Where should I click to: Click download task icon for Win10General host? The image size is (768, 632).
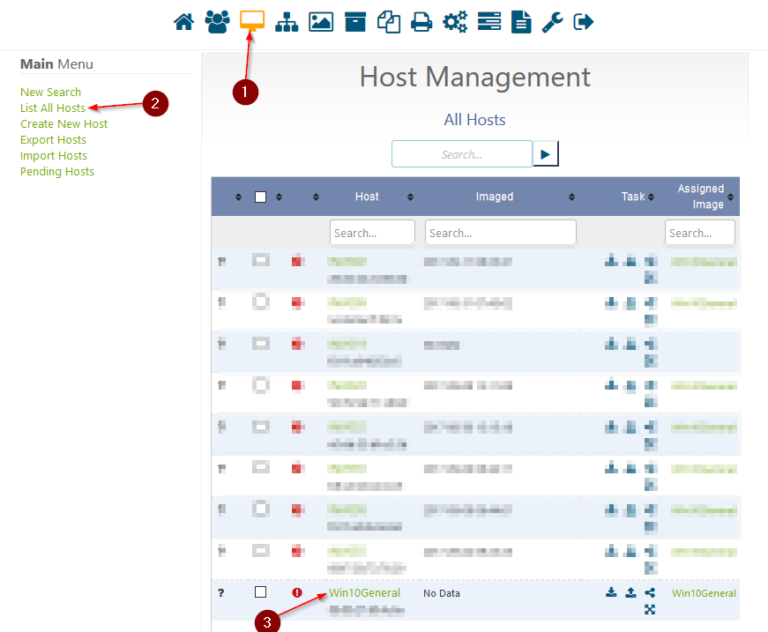tap(611, 592)
